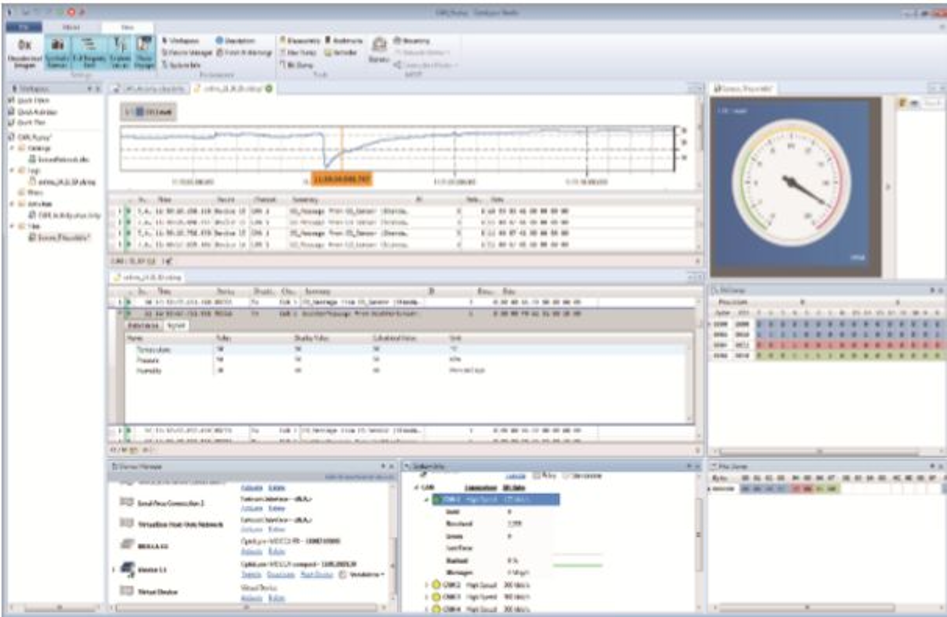Select the Screen_Flowdata item in workspace tree
The height and width of the screenshot is (617, 947).
point(59,238)
